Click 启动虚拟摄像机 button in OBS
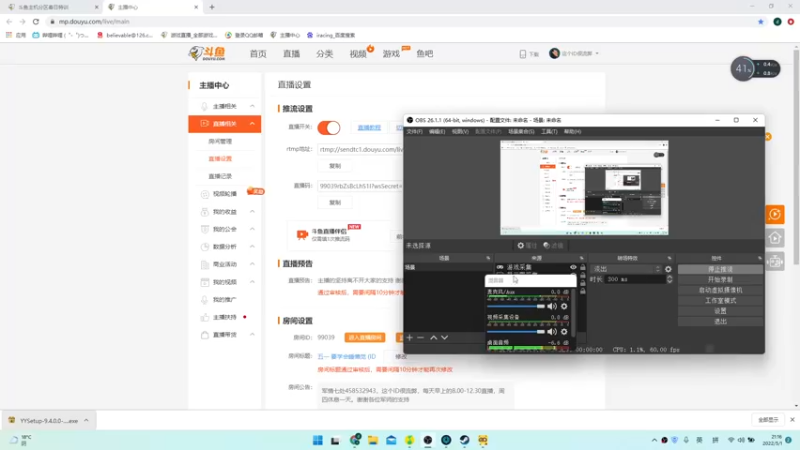 click(720, 290)
